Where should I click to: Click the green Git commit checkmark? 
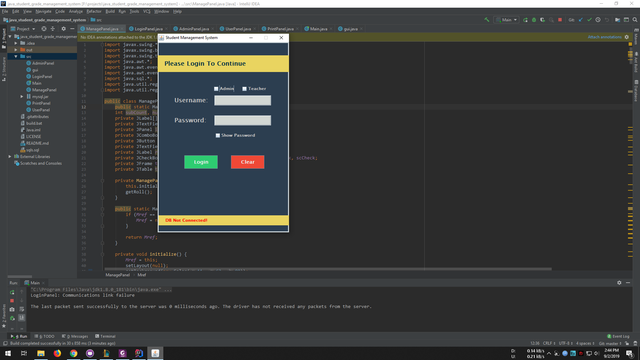tap(589, 20)
